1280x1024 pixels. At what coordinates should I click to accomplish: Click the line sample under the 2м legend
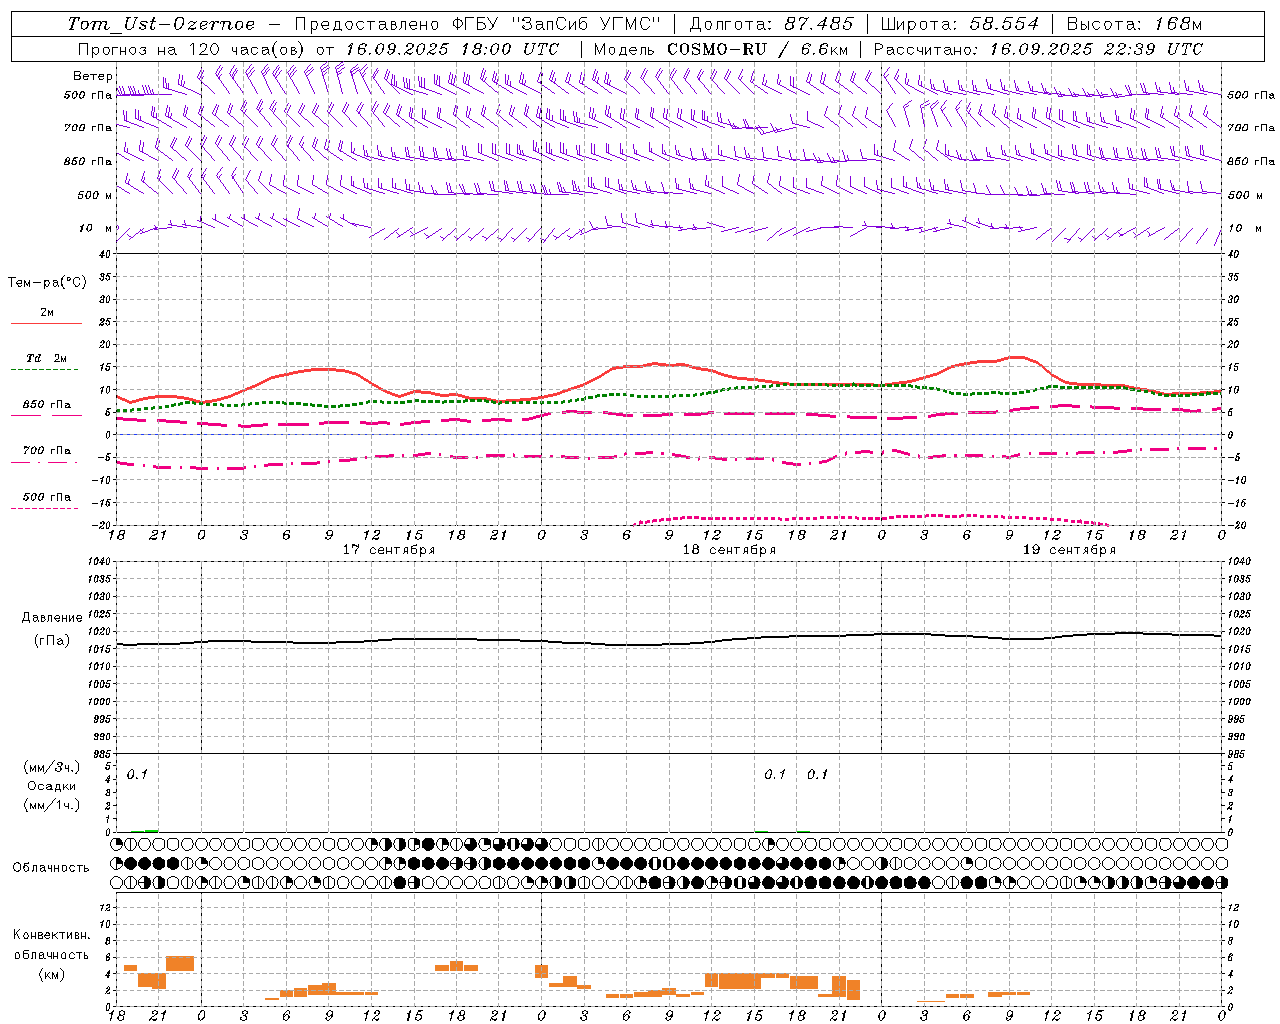45,324
